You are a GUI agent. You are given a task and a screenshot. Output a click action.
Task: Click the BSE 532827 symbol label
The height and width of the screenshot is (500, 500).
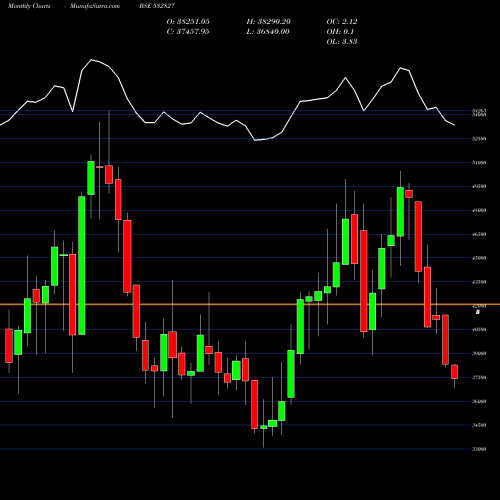point(157,6)
